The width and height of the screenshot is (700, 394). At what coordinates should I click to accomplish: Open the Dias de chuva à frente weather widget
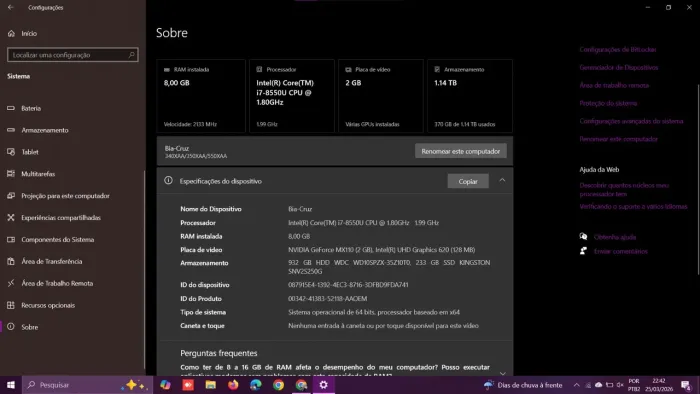[x=523, y=385]
